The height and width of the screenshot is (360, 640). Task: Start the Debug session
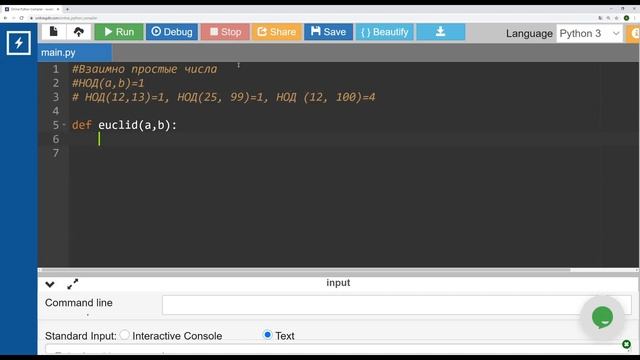pos(172,32)
